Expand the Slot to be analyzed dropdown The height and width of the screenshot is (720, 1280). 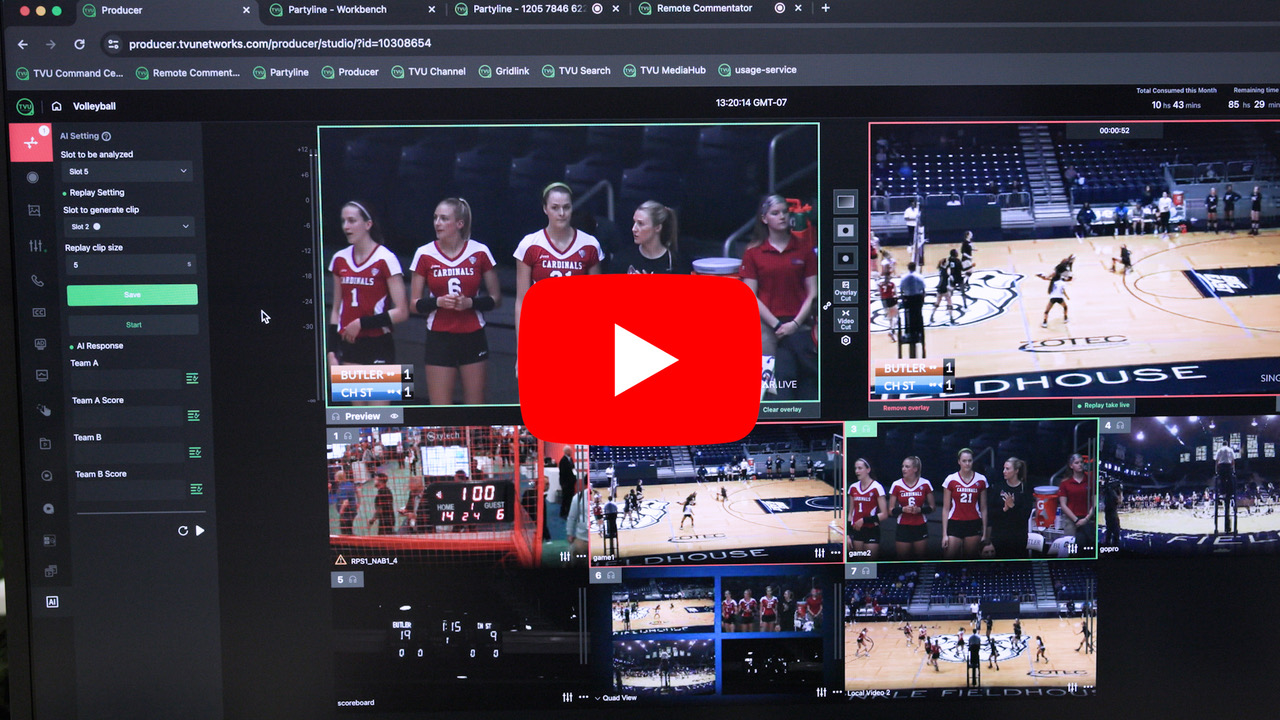[128, 172]
